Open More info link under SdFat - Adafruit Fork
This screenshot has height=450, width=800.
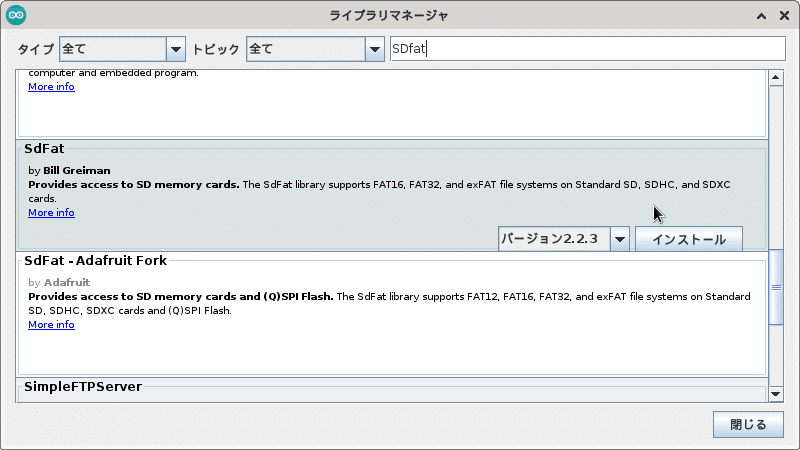(51, 324)
